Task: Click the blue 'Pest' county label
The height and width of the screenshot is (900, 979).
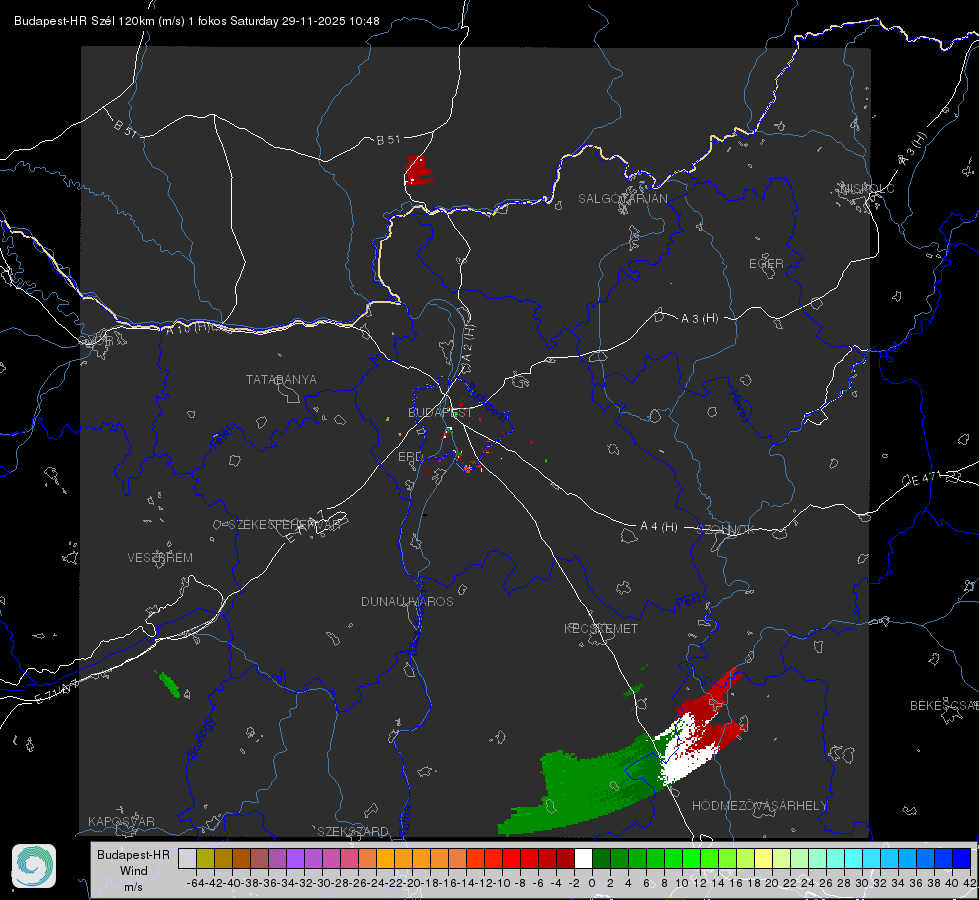Action: click(688, 602)
